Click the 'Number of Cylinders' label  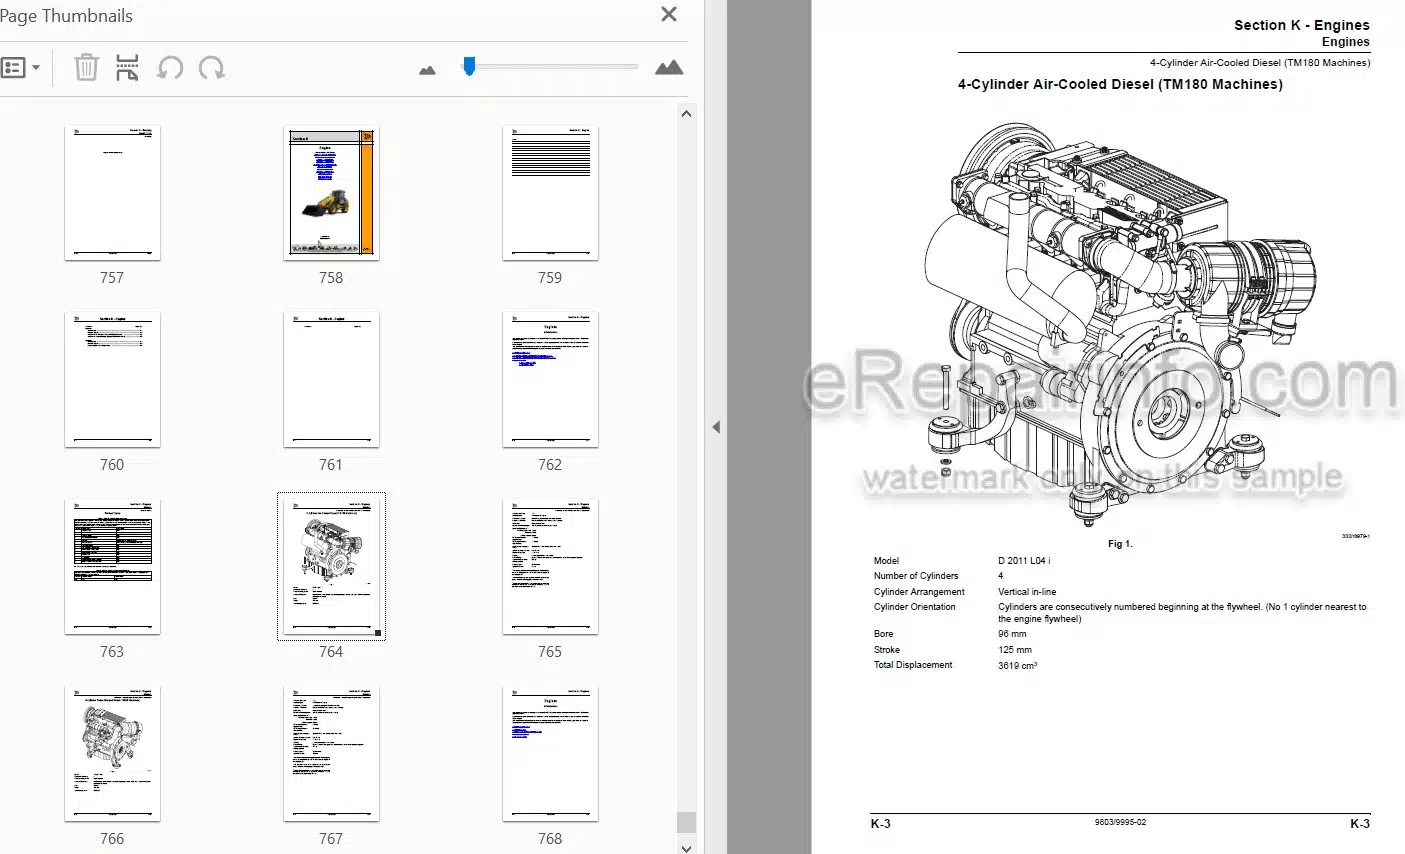[916, 576]
